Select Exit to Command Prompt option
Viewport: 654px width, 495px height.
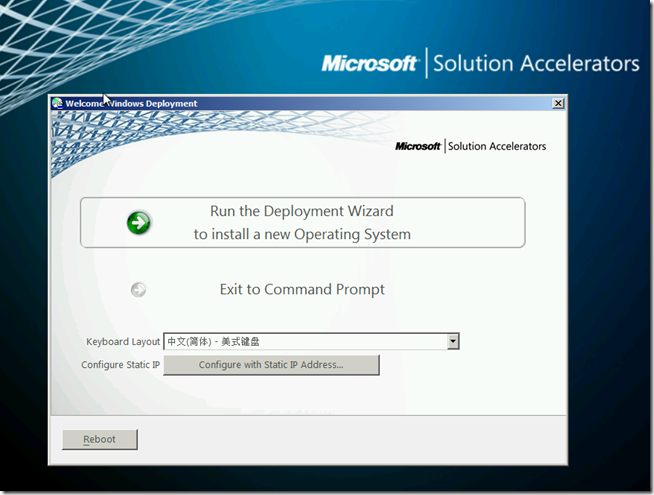(302, 289)
